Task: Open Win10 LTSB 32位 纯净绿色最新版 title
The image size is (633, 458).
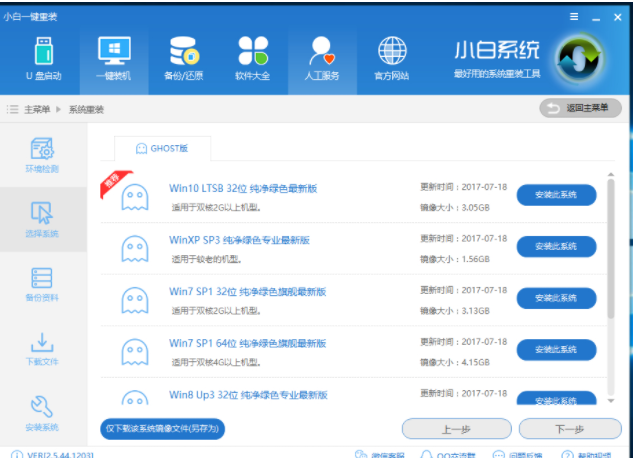Action: (x=243, y=188)
